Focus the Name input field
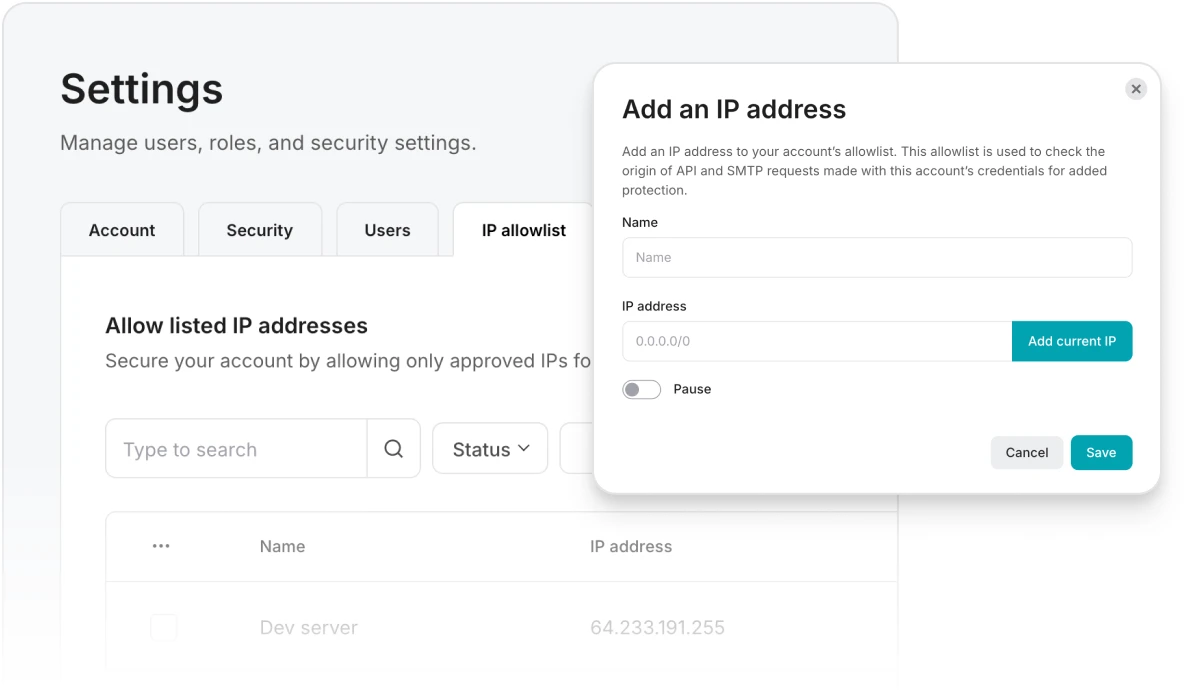Image resolution: width=1200 pixels, height=696 pixels. tap(877, 257)
